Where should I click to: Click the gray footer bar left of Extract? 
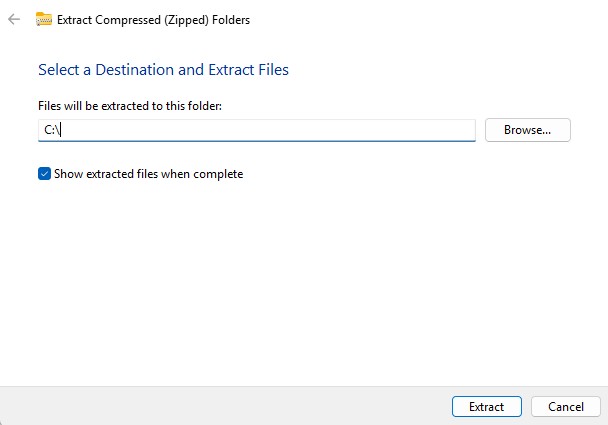click(x=225, y=406)
